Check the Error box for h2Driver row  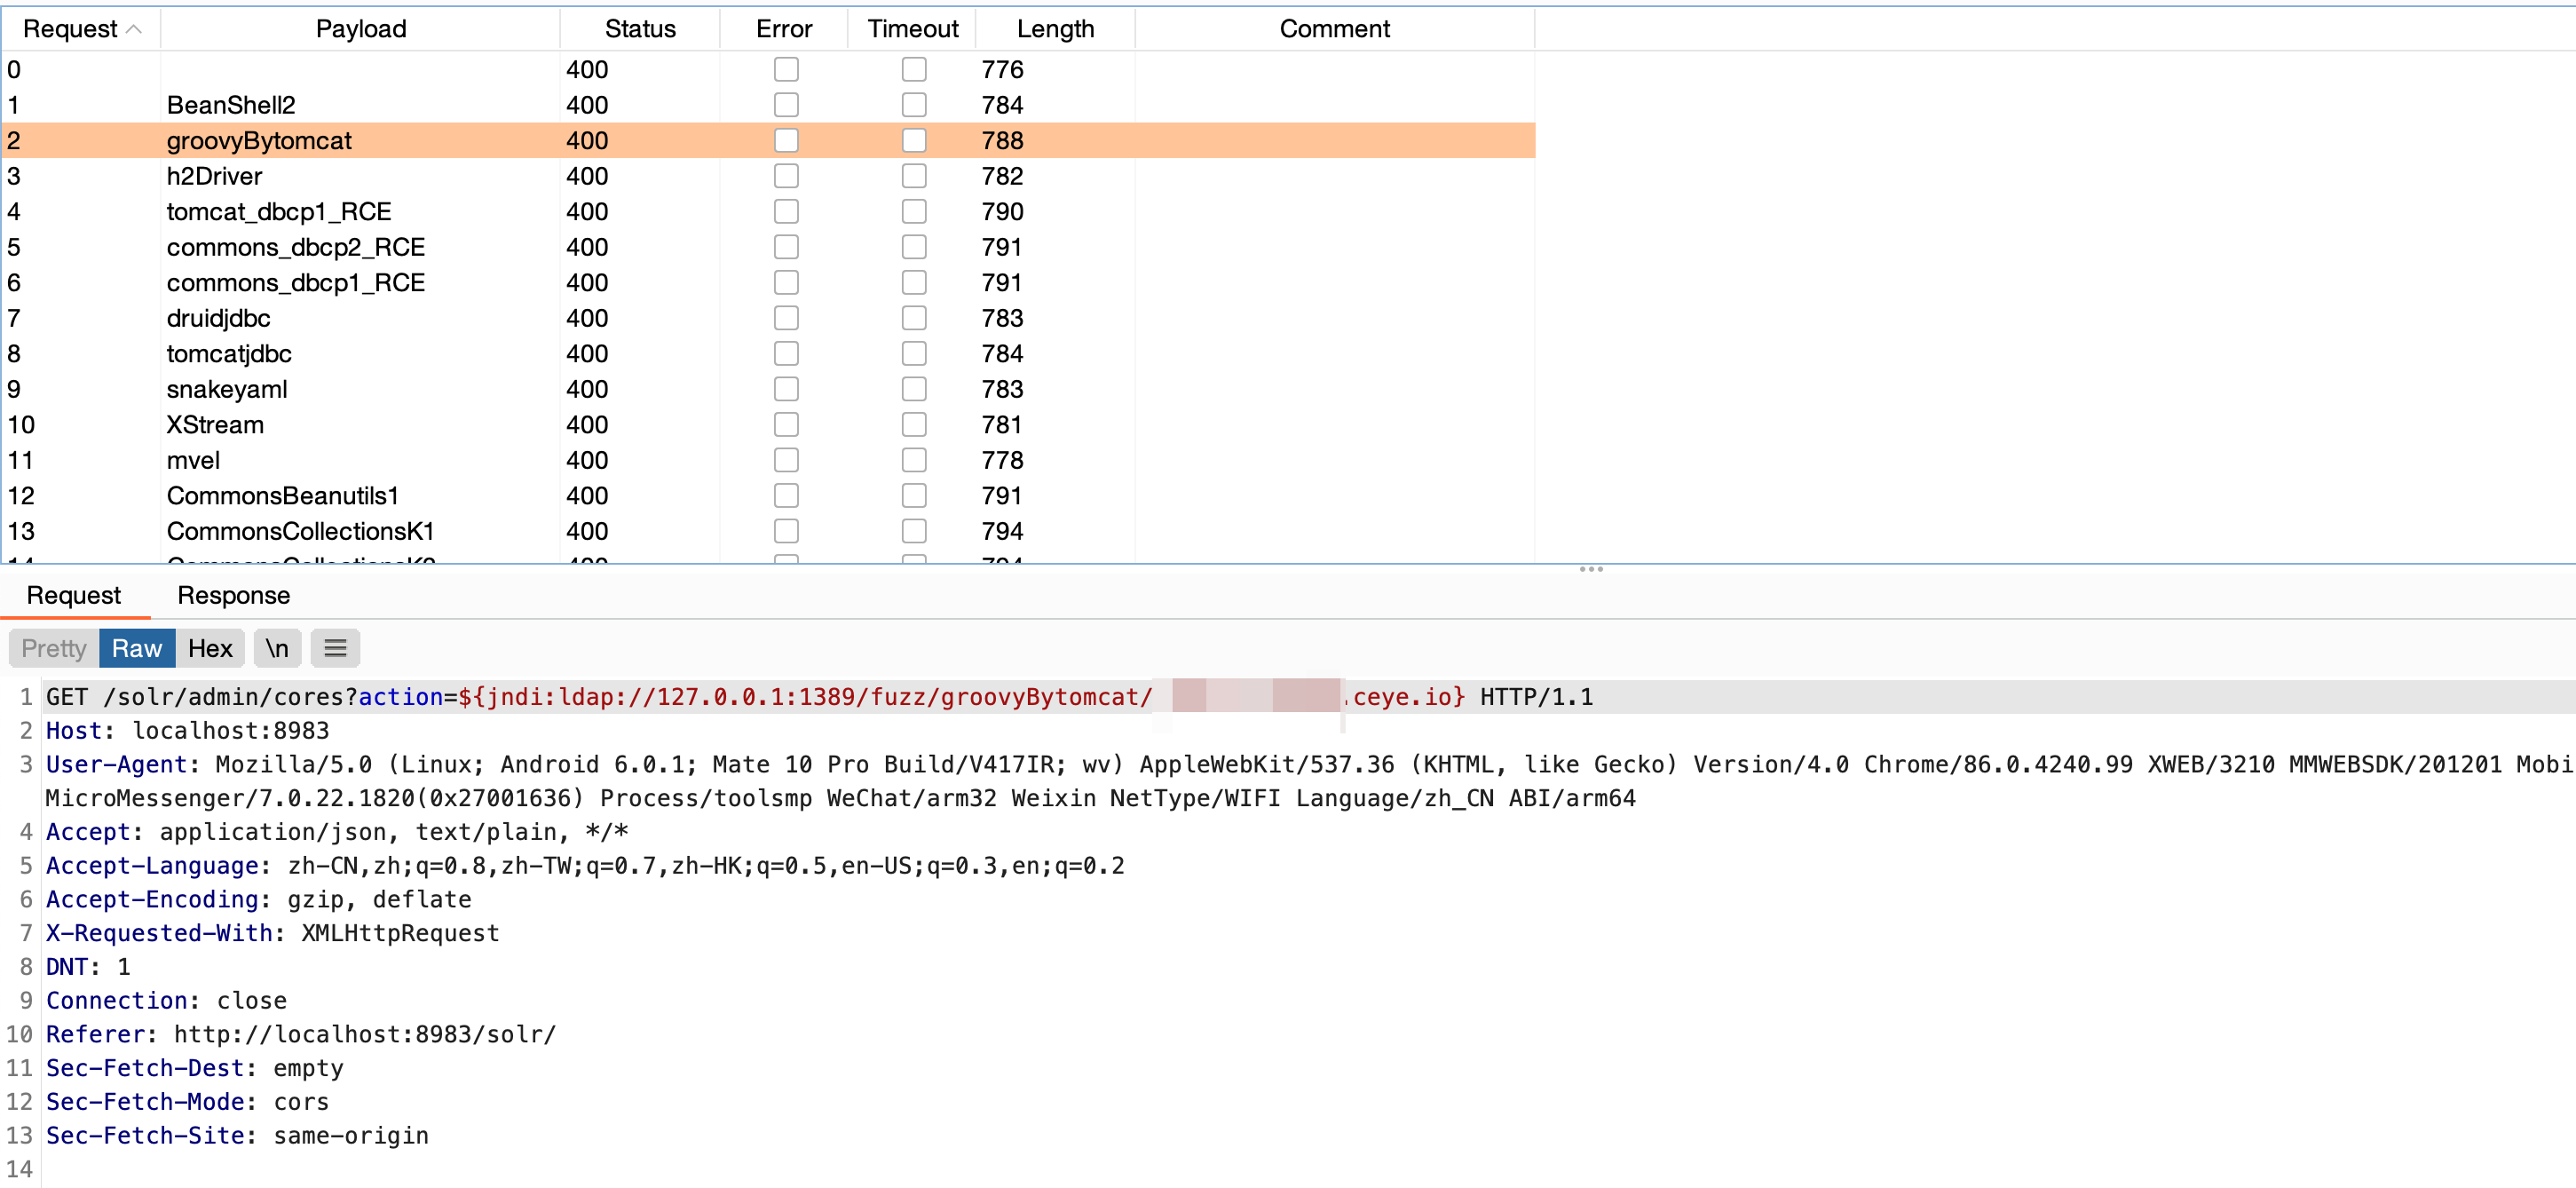(x=786, y=176)
